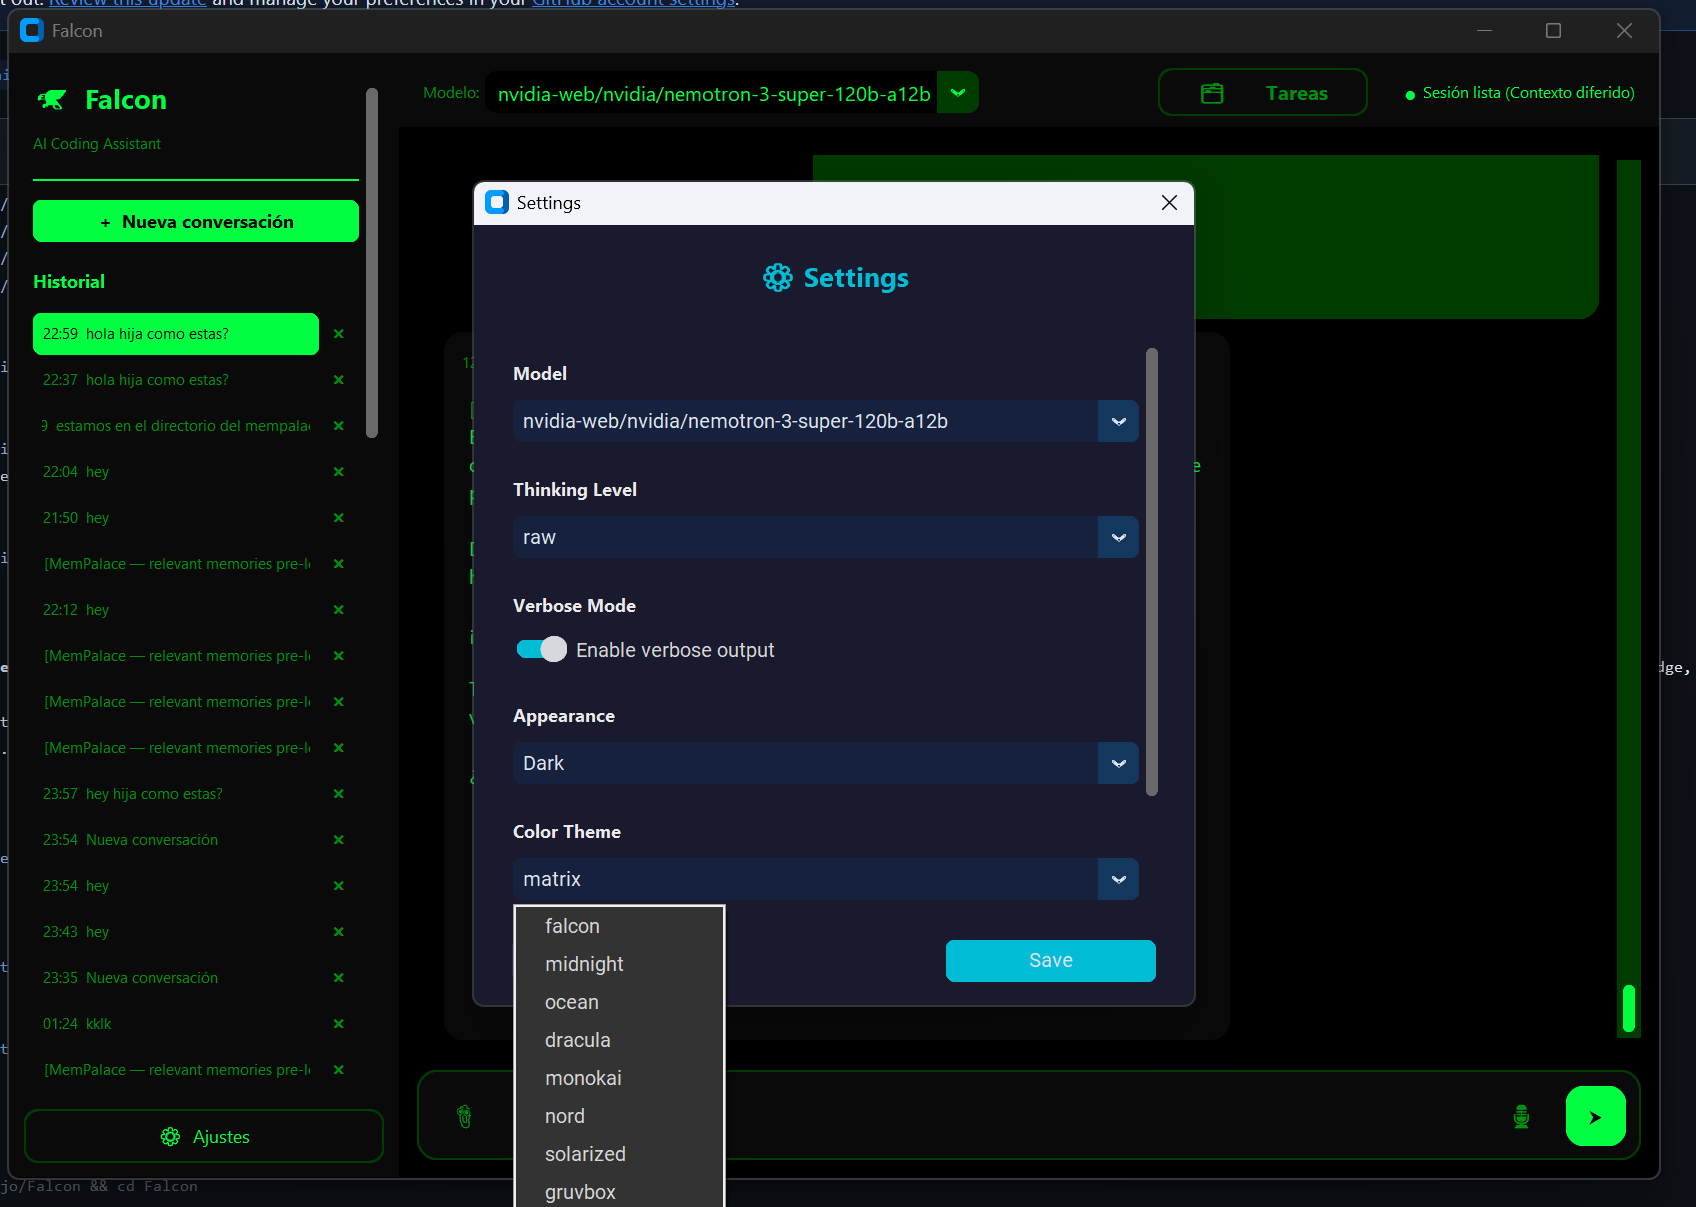1696x1207 pixels.
Task: Open the 22:04 hey conversation
Action: 176,472
